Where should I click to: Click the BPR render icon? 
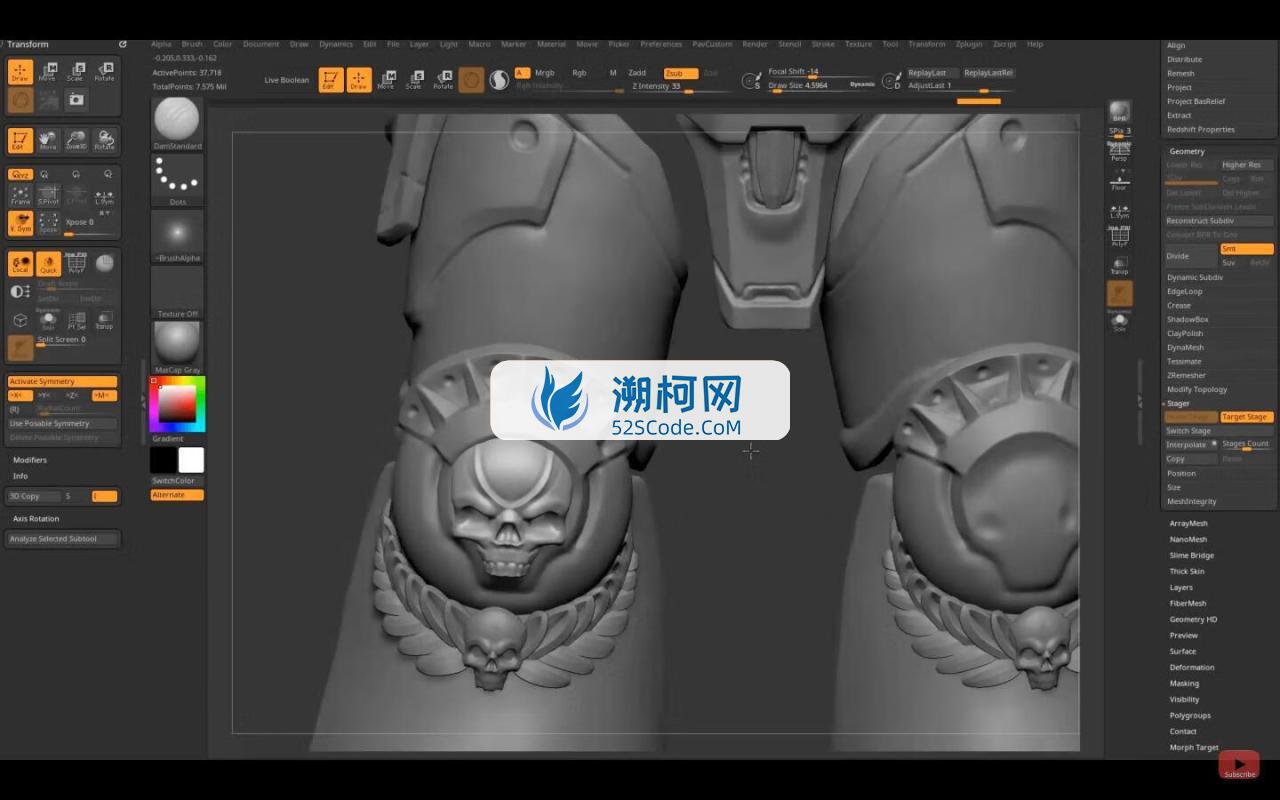[1119, 112]
